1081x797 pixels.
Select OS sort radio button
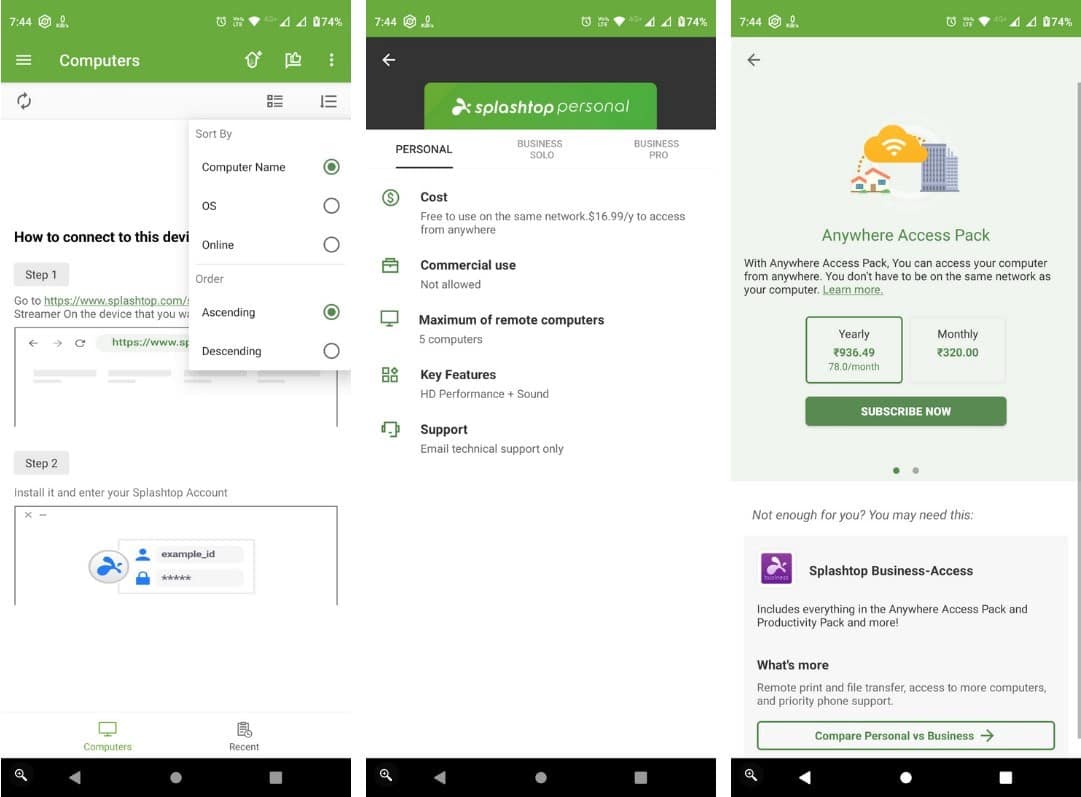tap(331, 205)
